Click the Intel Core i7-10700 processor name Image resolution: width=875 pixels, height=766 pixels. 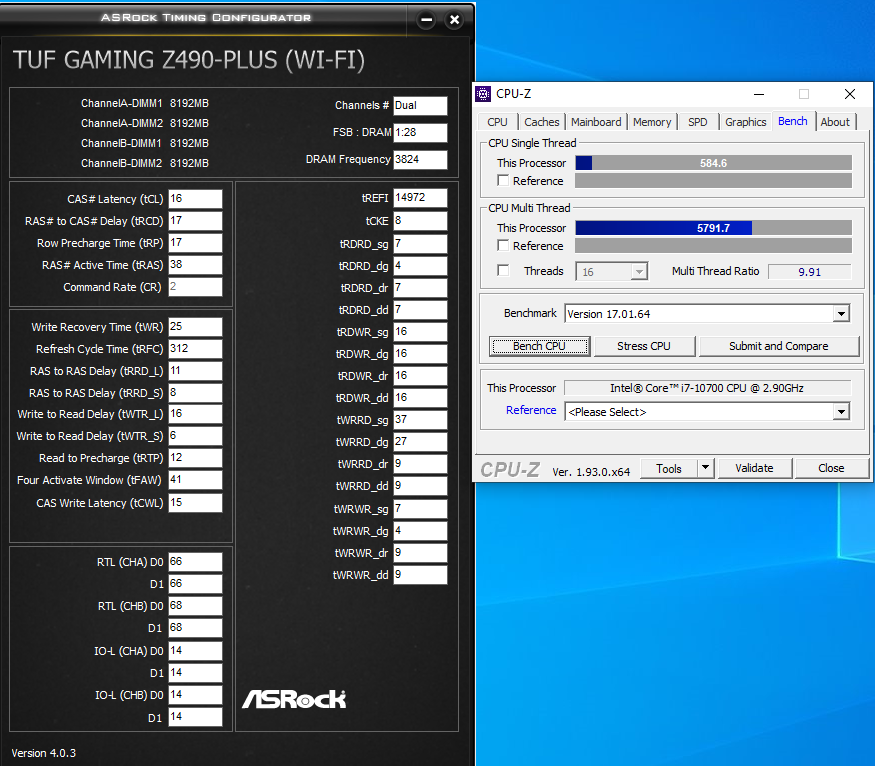coord(707,388)
